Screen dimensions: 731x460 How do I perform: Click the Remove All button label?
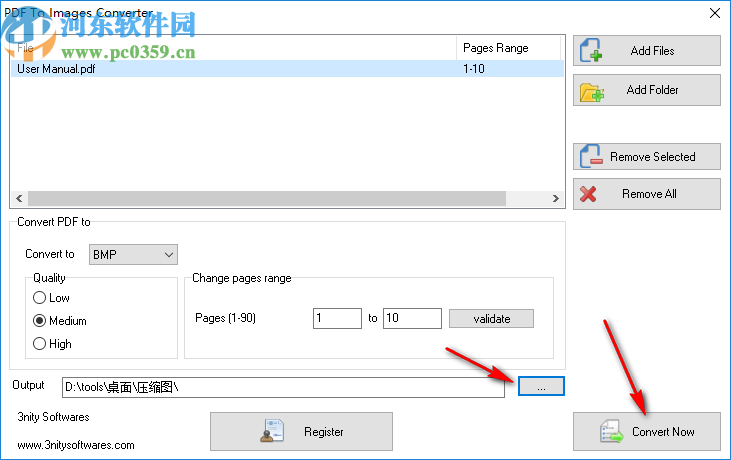(x=649, y=194)
